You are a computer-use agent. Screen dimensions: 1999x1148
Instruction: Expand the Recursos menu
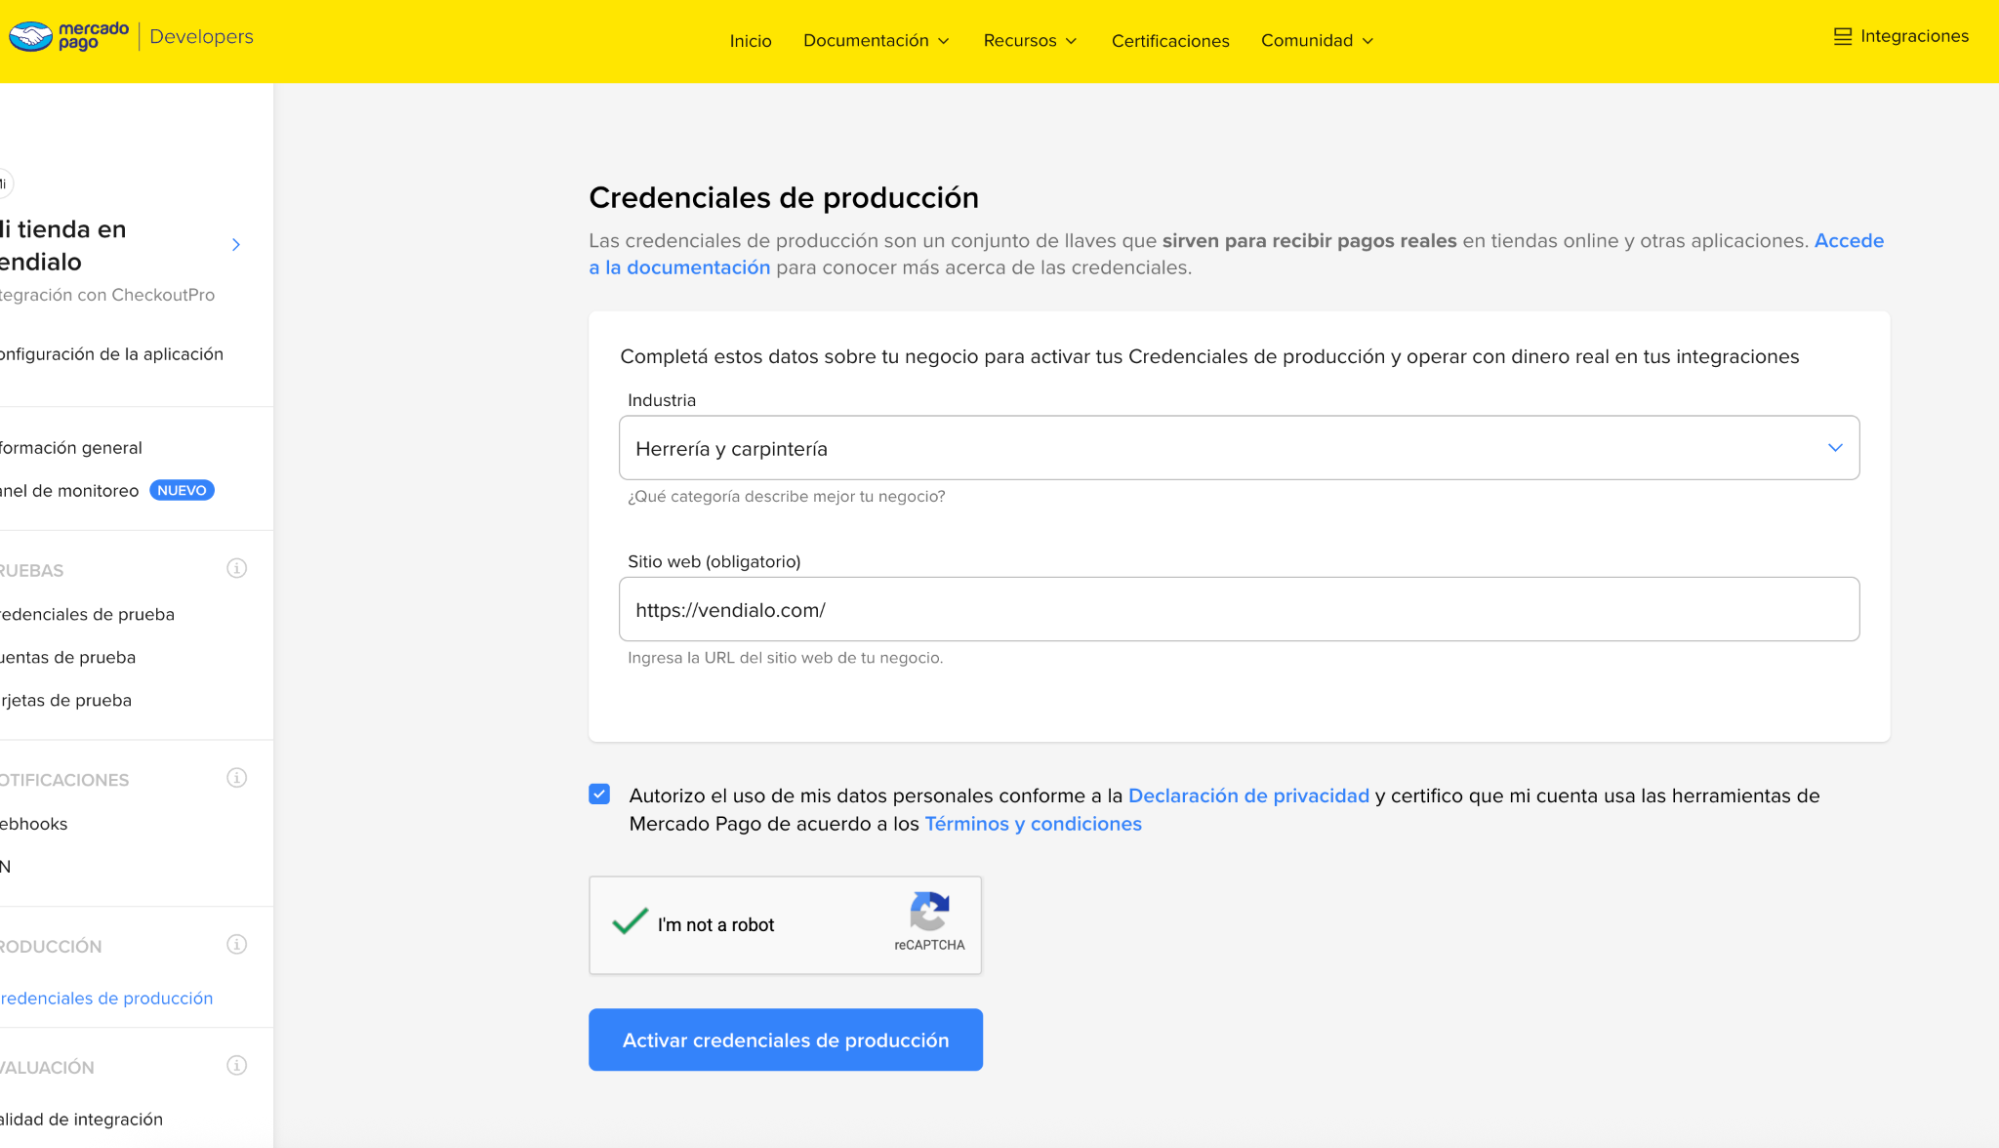pos(1030,40)
